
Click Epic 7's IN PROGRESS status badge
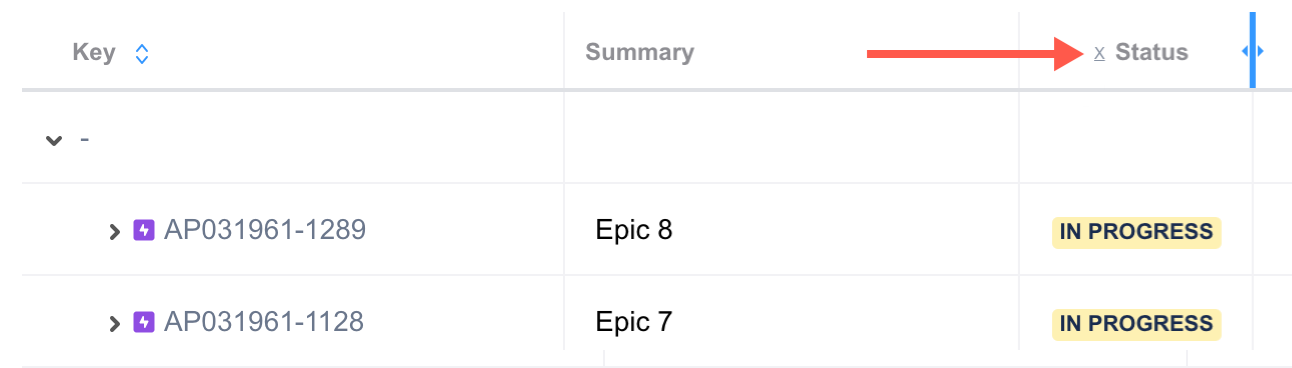pyautogui.click(x=1136, y=324)
